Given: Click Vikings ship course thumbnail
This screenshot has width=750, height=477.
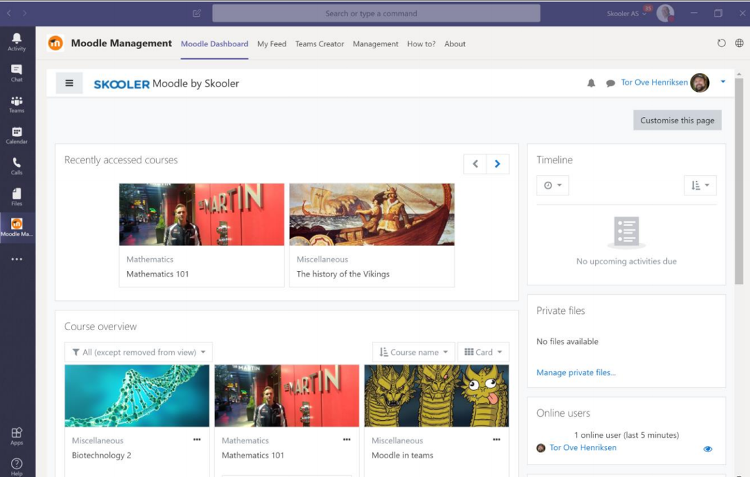Looking at the screenshot, I should [372, 214].
